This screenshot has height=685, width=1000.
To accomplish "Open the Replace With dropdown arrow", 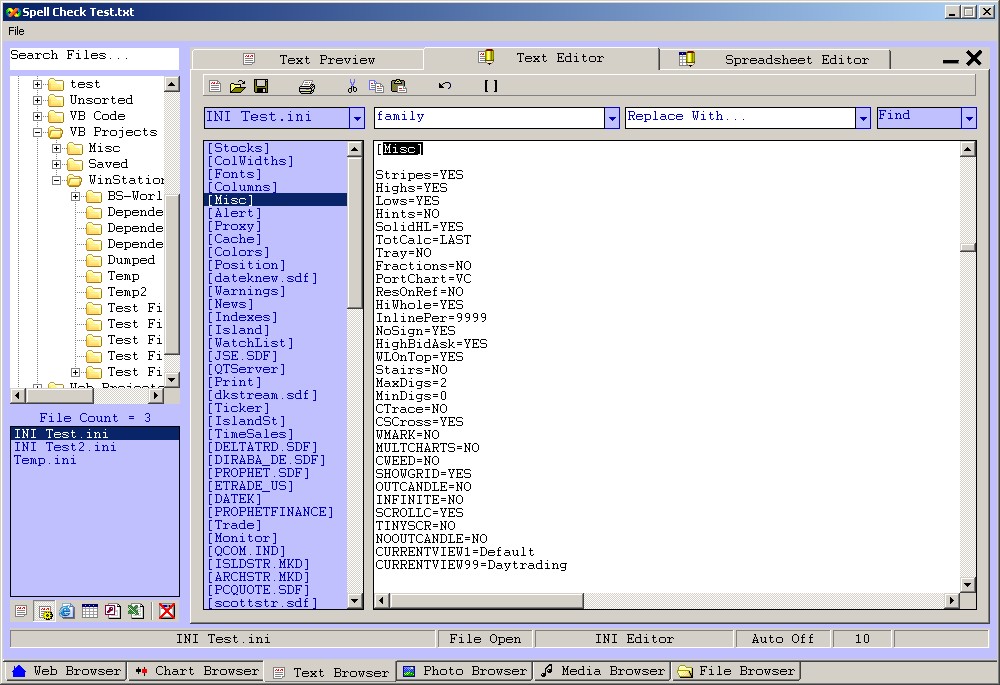I will coord(863,118).
